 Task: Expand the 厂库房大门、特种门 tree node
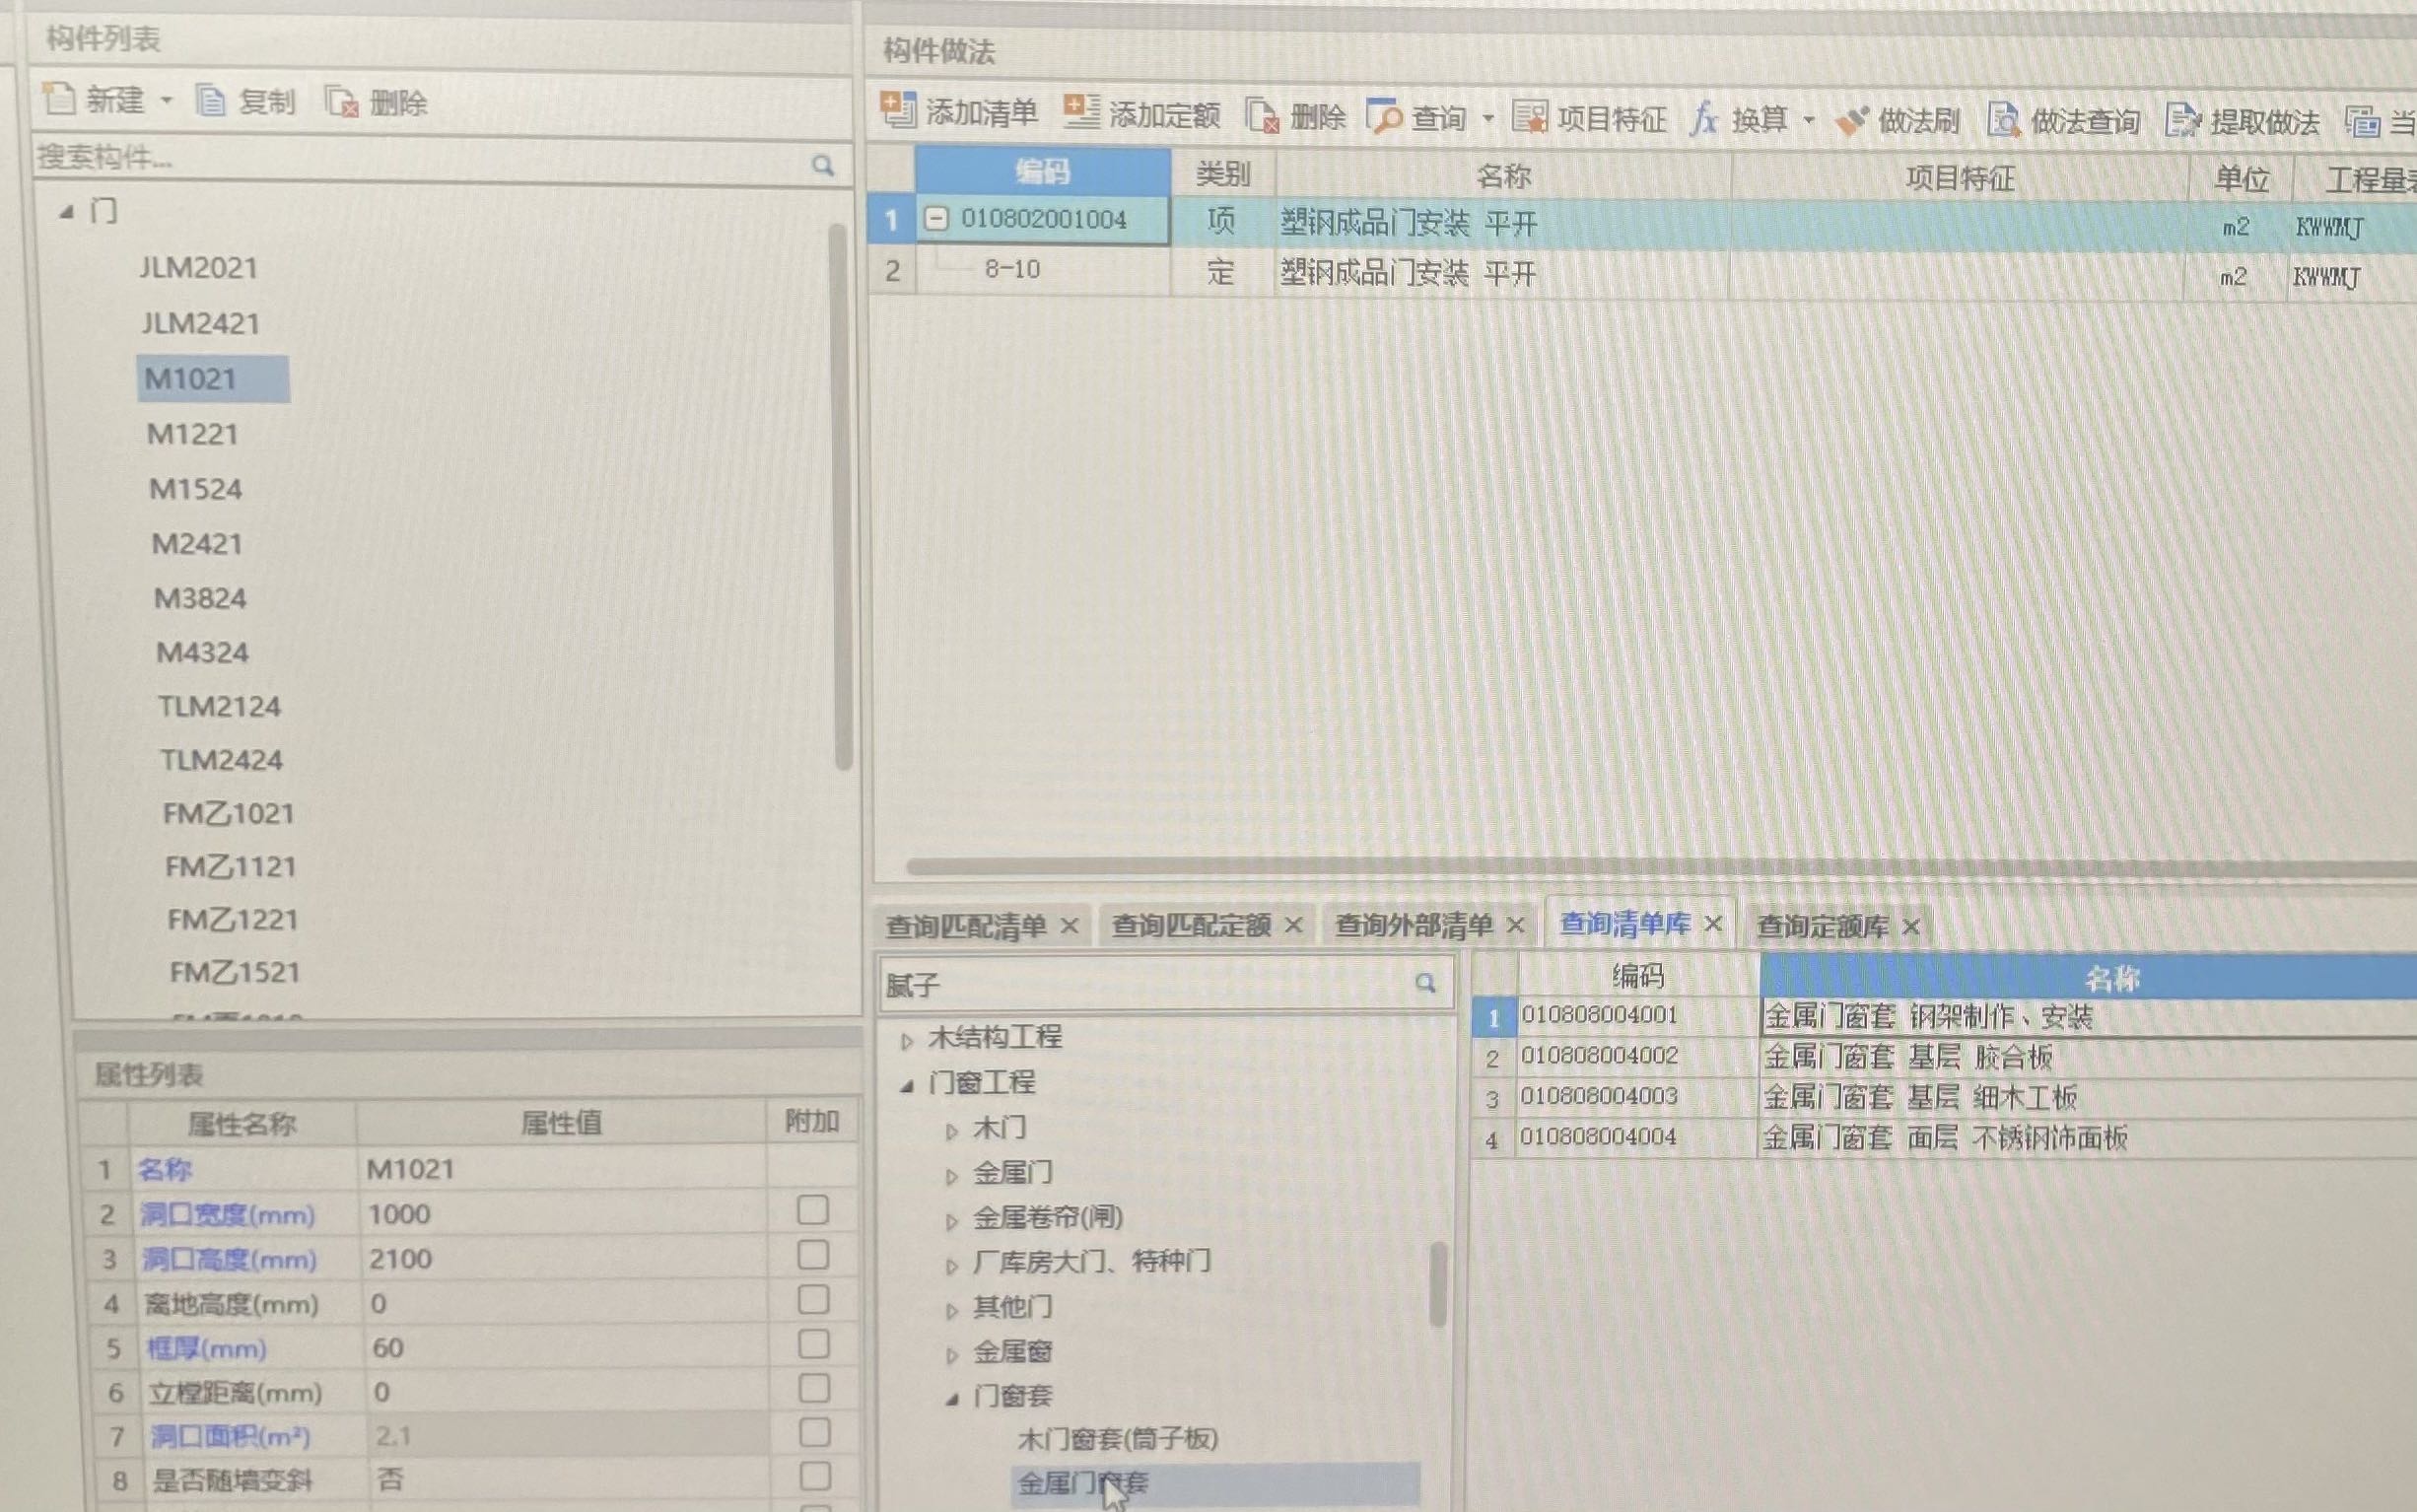[x=951, y=1266]
